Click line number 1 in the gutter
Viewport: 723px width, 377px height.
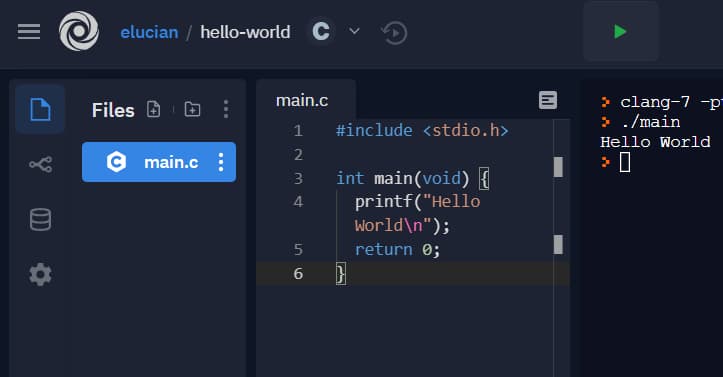[298, 131]
